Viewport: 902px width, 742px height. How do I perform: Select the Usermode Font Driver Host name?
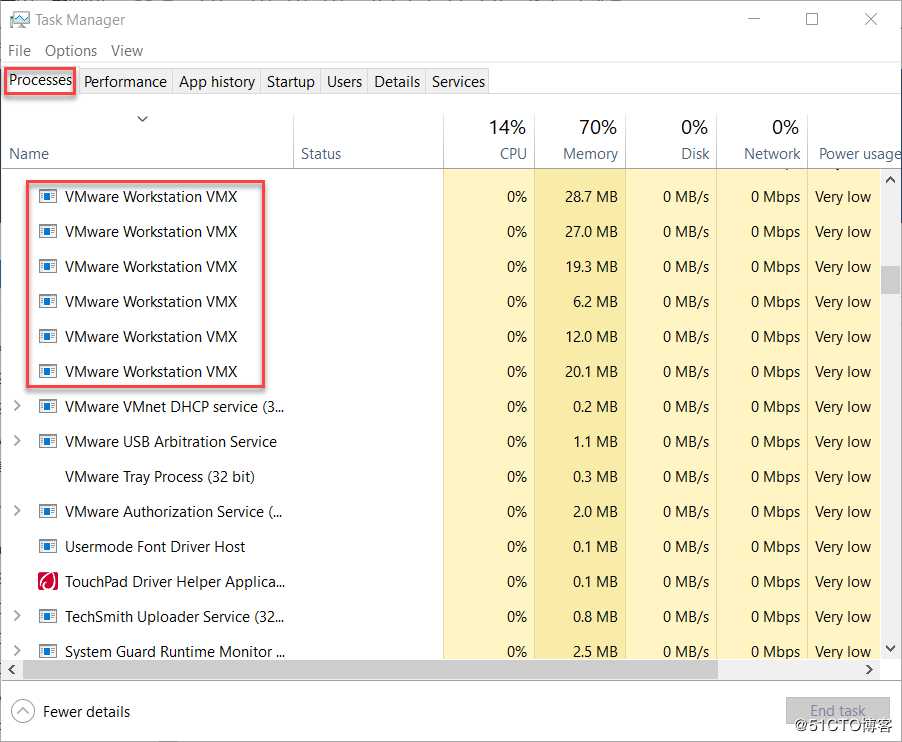pos(155,546)
